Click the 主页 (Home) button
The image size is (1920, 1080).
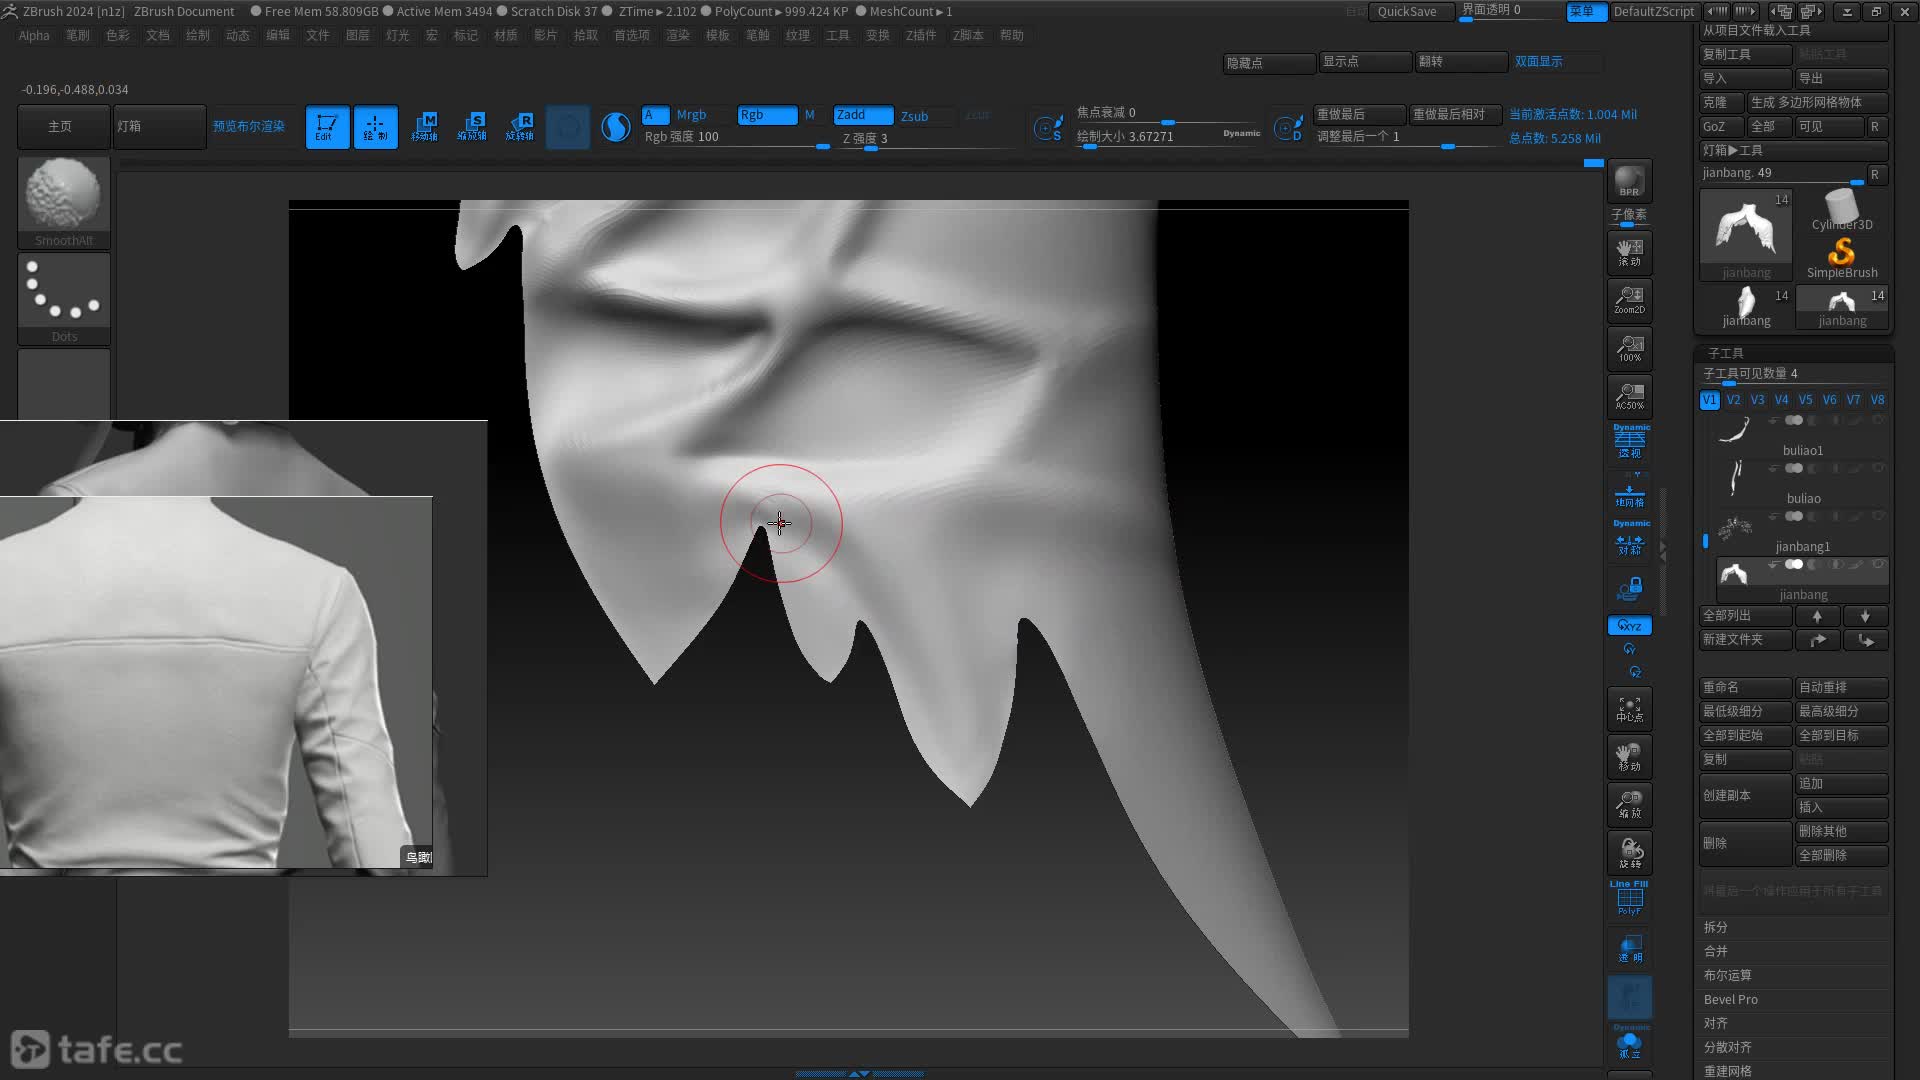tap(63, 127)
